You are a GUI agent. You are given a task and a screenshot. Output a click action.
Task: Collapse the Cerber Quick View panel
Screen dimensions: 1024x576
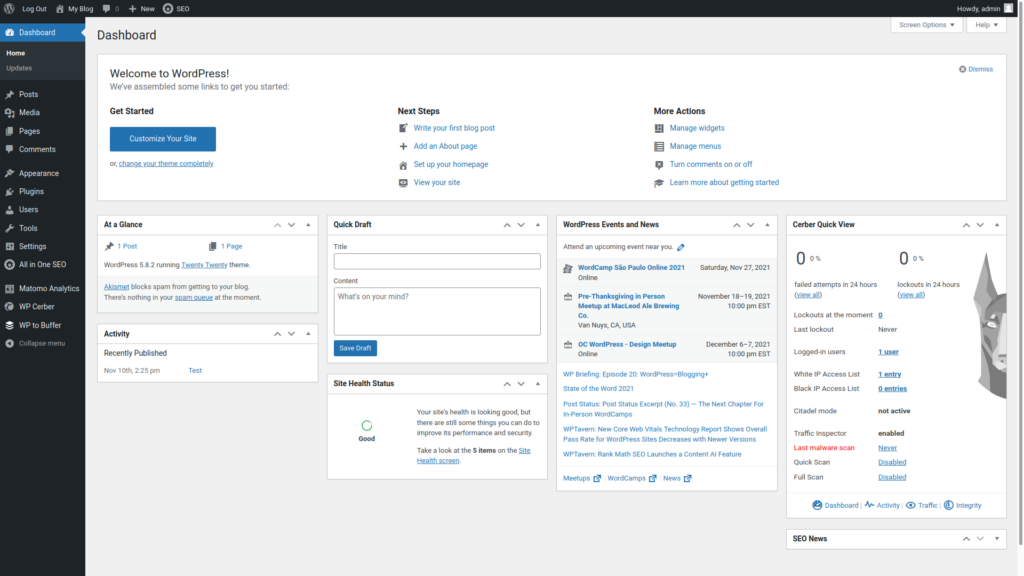click(997, 225)
